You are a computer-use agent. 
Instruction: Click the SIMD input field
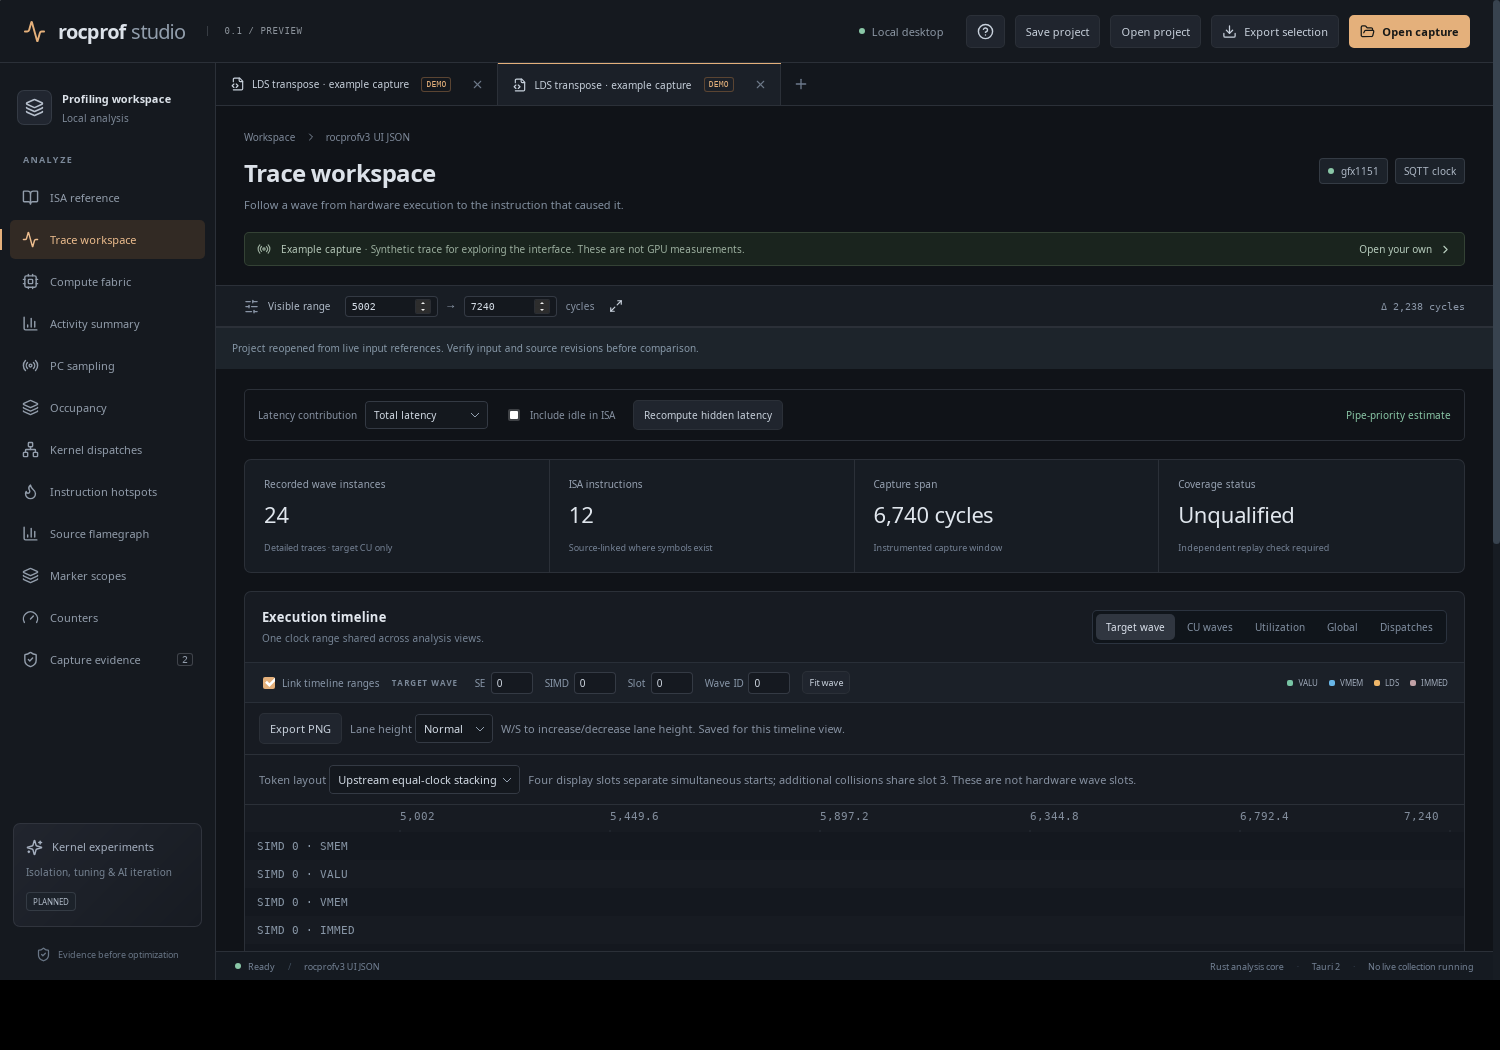pyautogui.click(x=595, y=683)
